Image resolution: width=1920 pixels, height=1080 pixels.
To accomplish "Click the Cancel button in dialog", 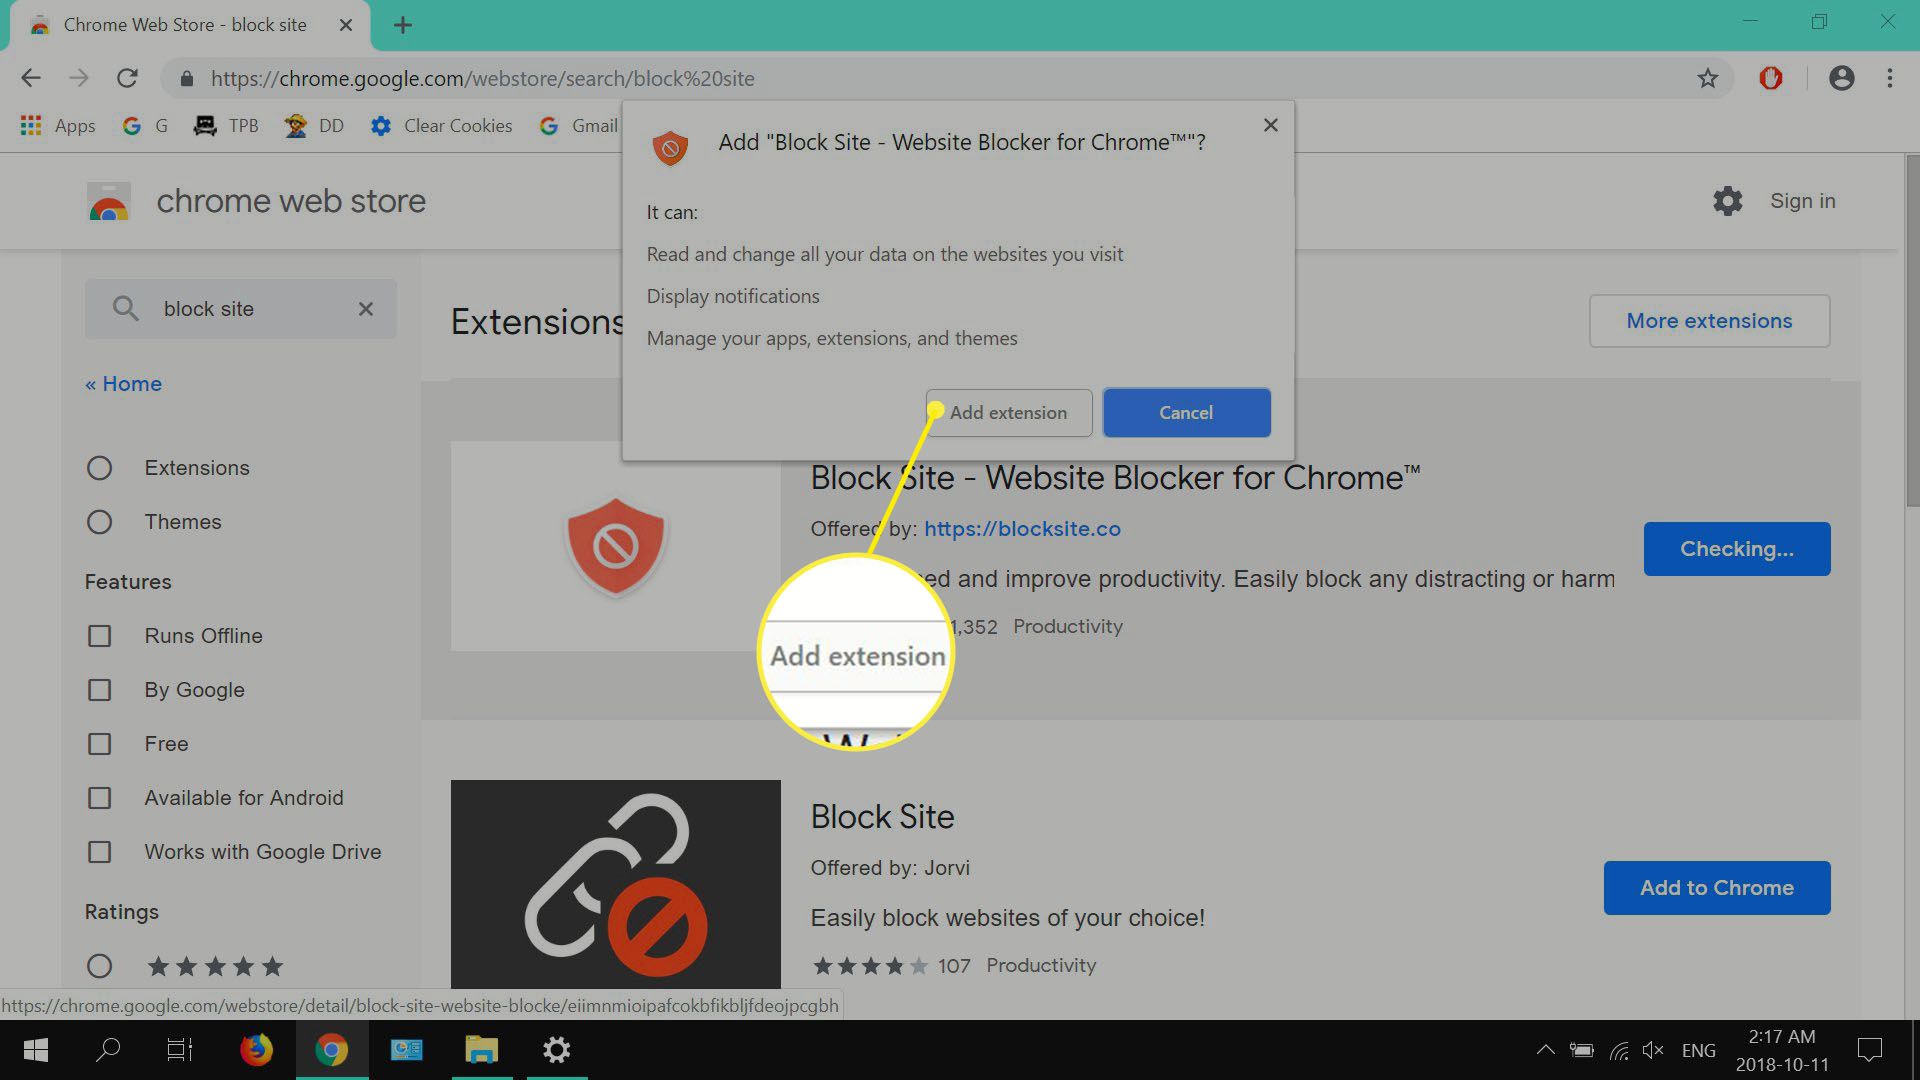I will coord(1185,413).
